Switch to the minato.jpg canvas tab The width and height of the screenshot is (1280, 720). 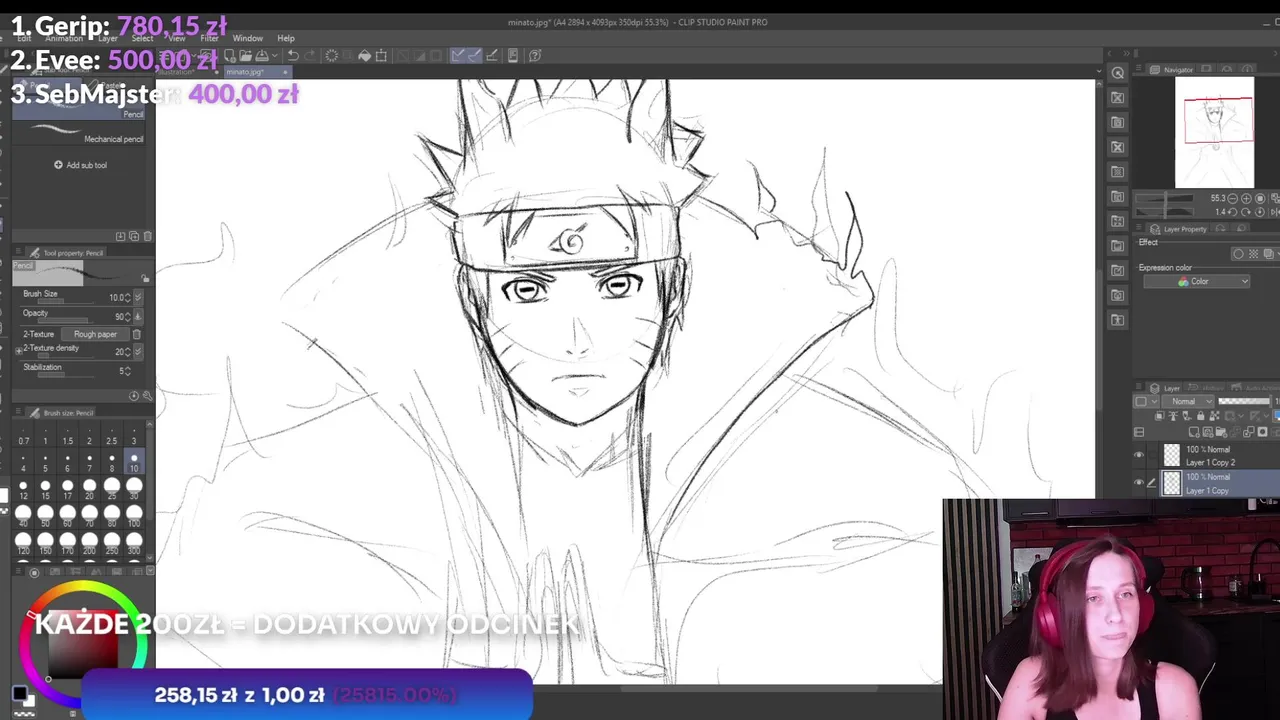[x=256, y=72]
